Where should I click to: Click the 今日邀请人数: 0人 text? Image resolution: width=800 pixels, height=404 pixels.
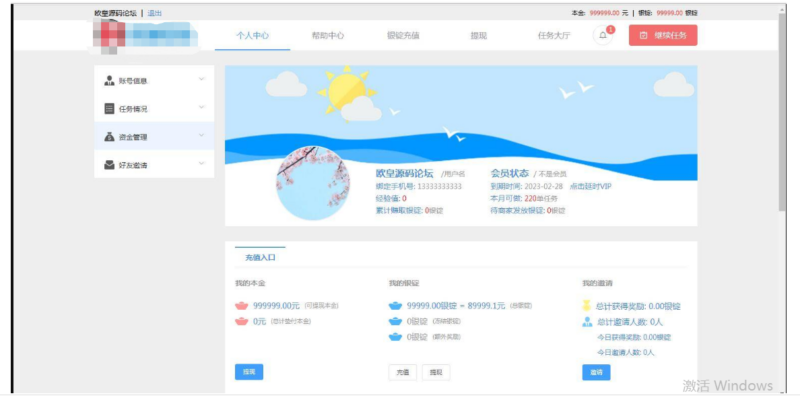point(626,352)
